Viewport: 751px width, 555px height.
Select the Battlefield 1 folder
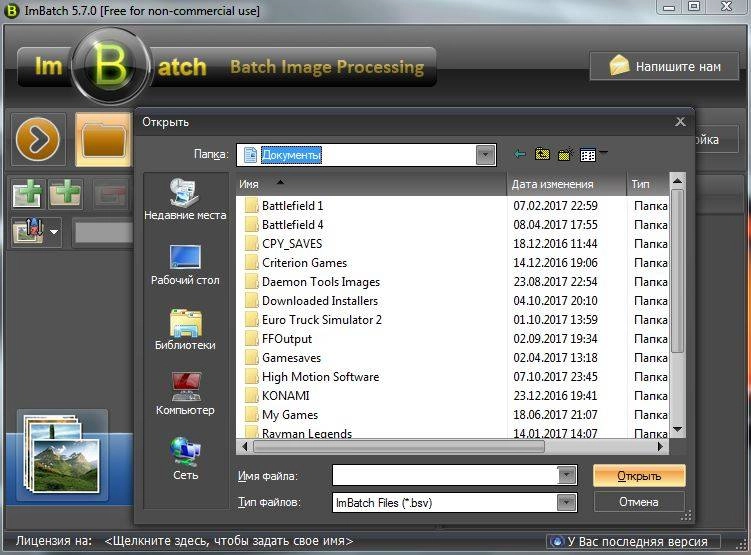[293, 206]
